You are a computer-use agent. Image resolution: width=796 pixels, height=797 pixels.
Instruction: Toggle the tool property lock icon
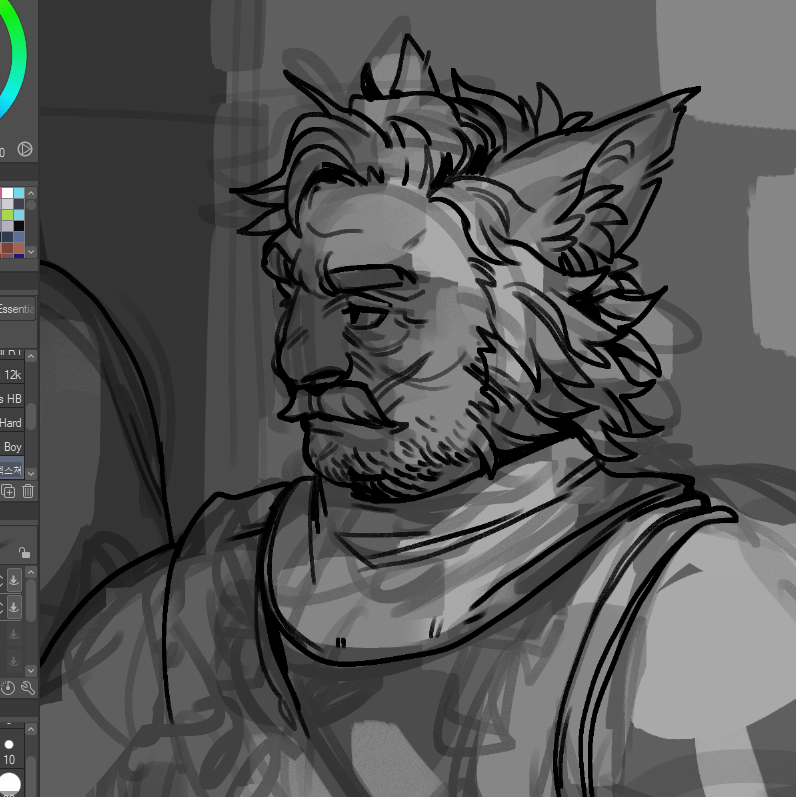pos(24,552)
